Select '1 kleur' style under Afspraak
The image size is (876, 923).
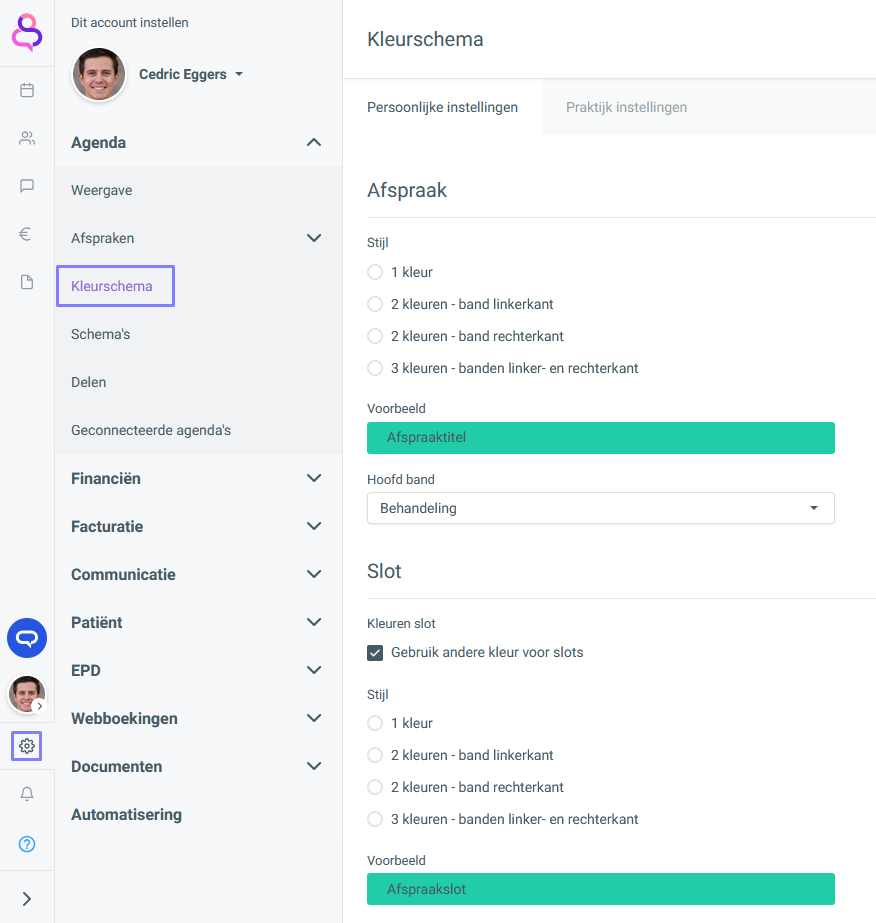(375, 272)
